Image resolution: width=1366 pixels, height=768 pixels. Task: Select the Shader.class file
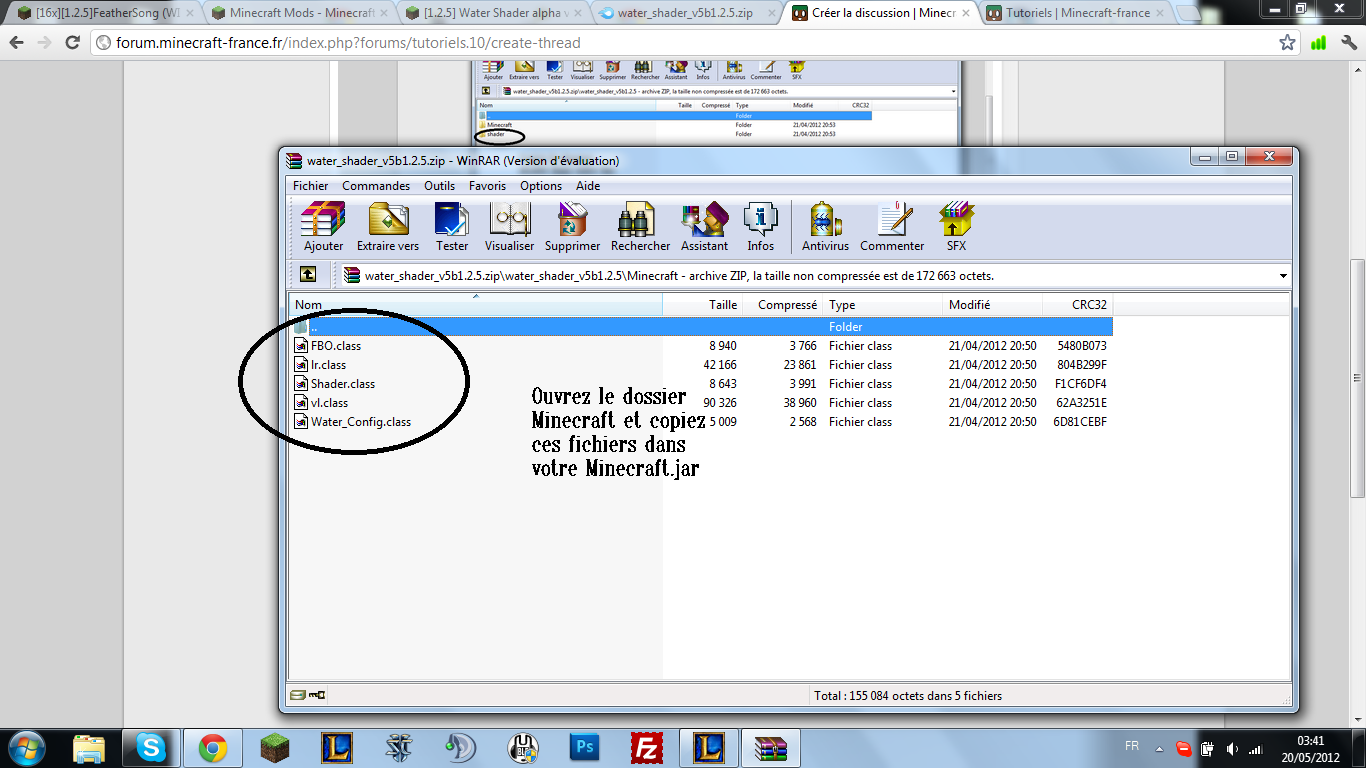click(343, 384)
